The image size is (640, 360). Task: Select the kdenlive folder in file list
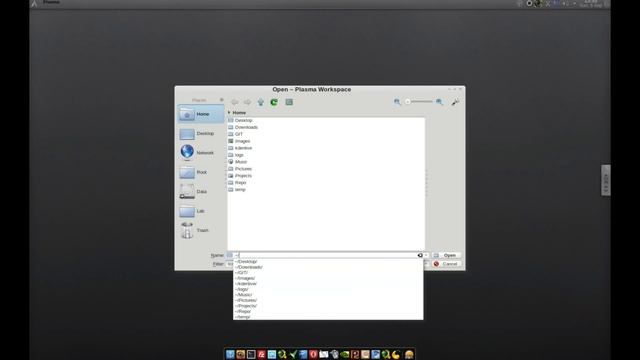[x=240, y=148]
